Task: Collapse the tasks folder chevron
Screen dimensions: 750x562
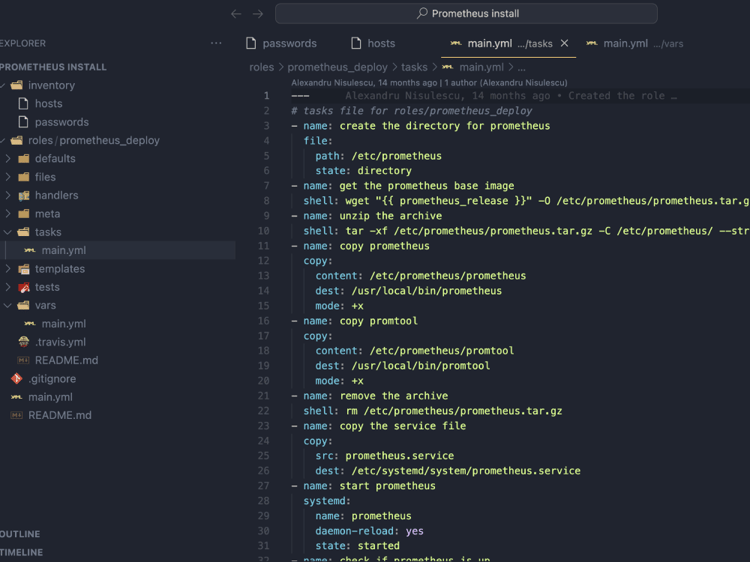Action: coord(8,232)
